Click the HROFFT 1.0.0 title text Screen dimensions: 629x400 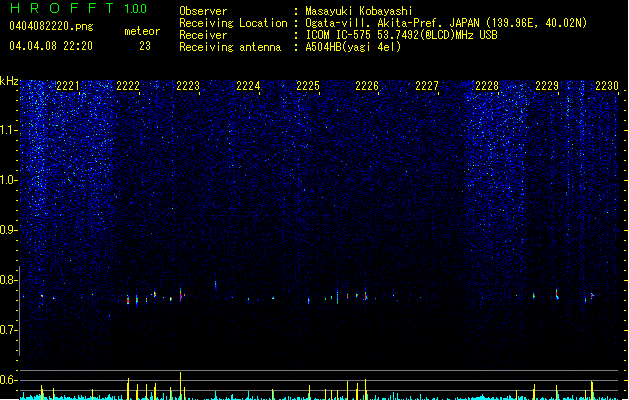point(78,8)
